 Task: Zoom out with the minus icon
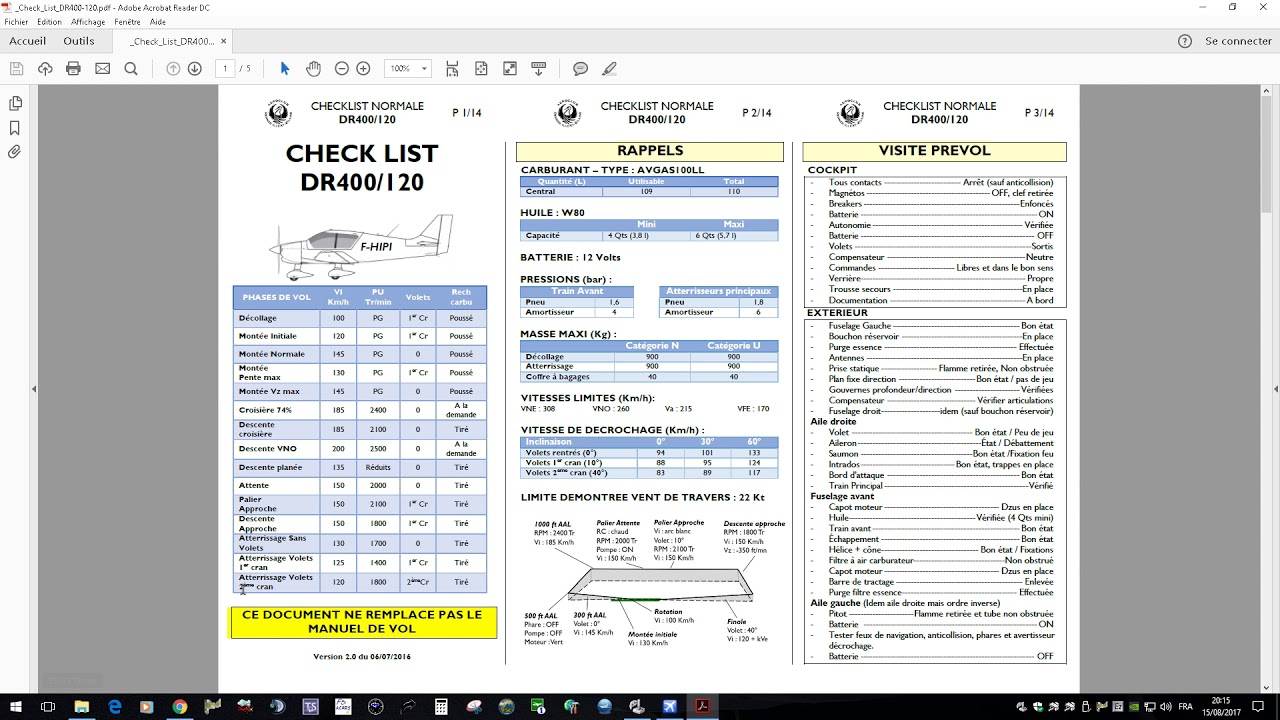342,69
